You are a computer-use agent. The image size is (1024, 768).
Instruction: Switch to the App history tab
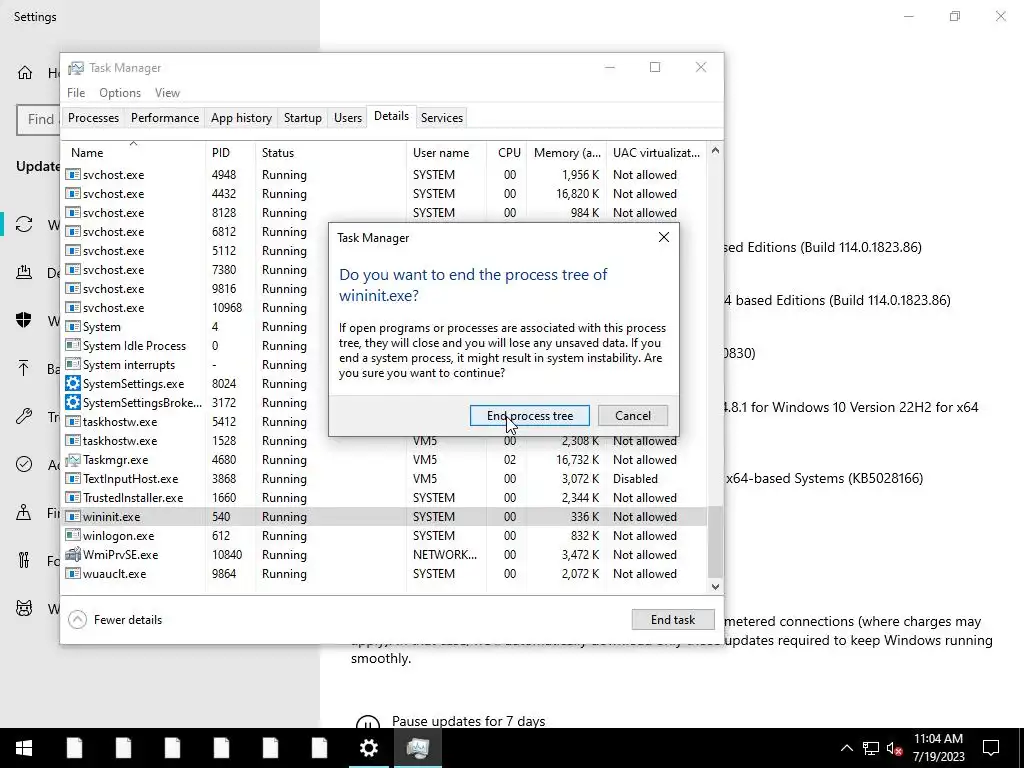click(241, 118)
